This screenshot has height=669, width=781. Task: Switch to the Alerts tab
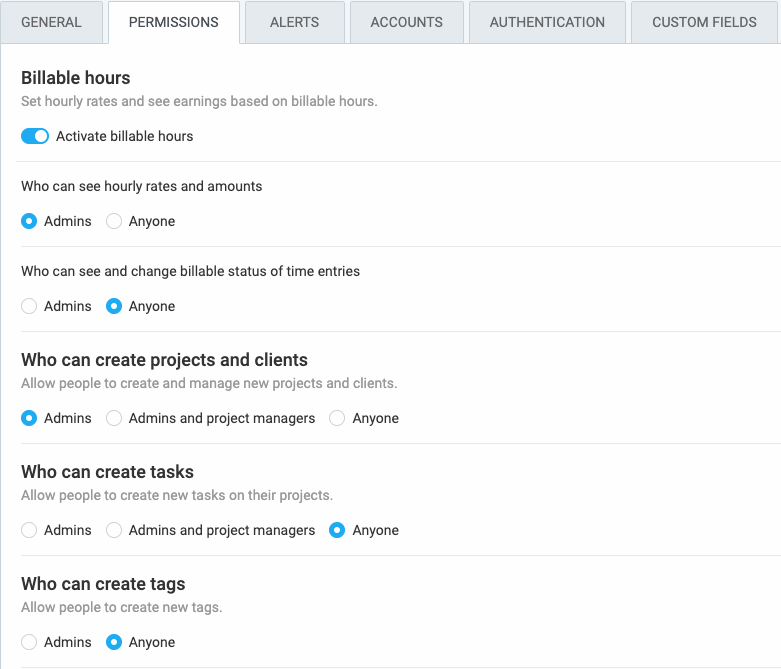(x=294, y=22)
